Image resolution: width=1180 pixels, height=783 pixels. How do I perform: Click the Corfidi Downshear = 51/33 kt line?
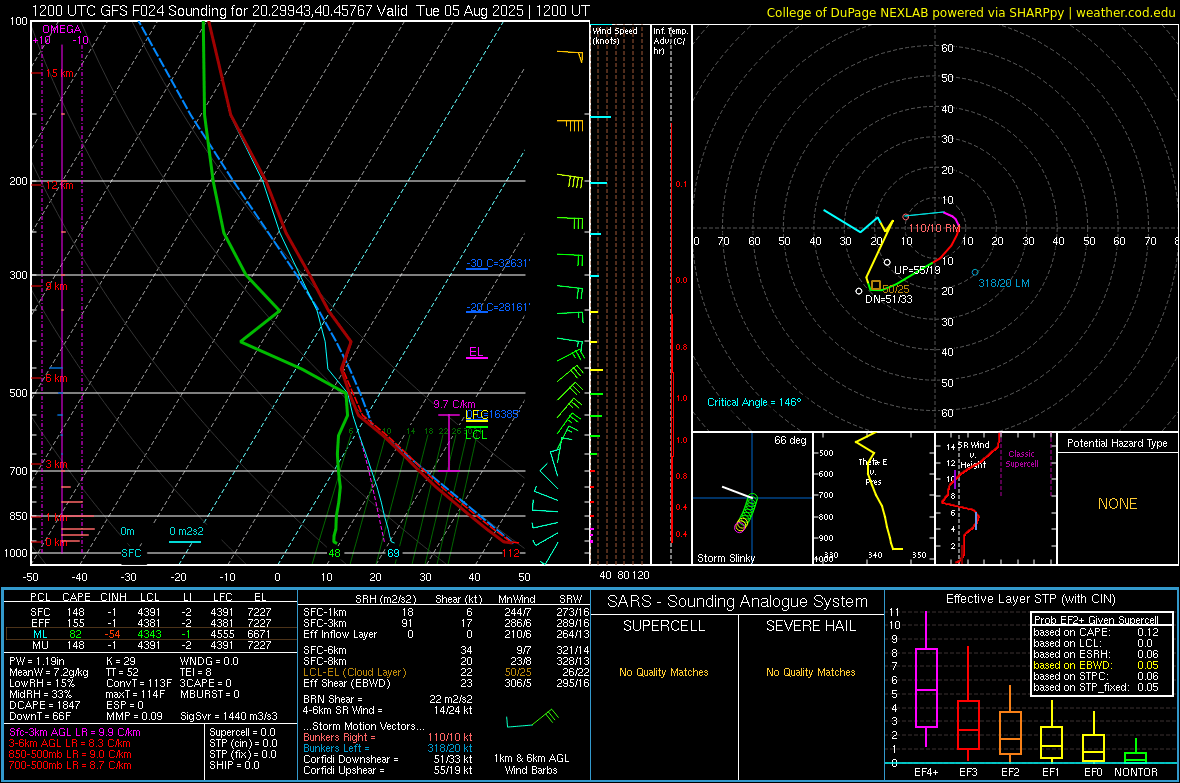pyautogui.click(x=387, y=759)
